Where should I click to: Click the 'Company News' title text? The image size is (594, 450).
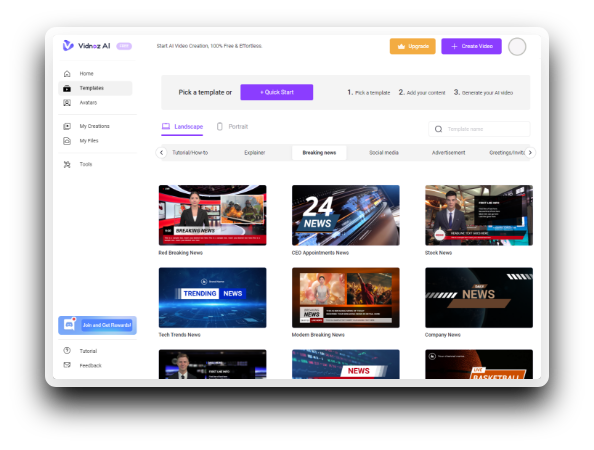tap(442, 335)
